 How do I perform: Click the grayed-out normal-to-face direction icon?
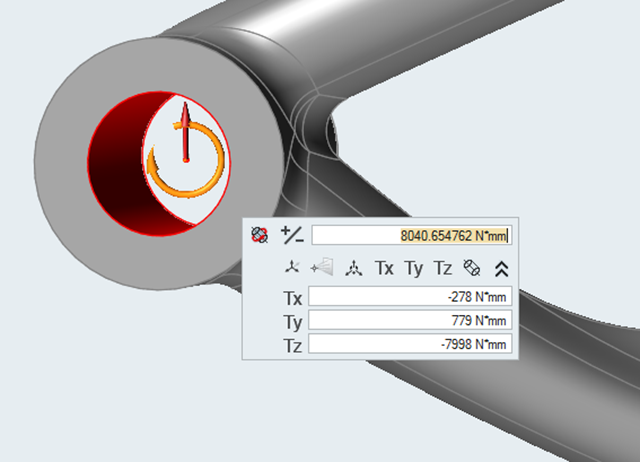click(322, 268)
